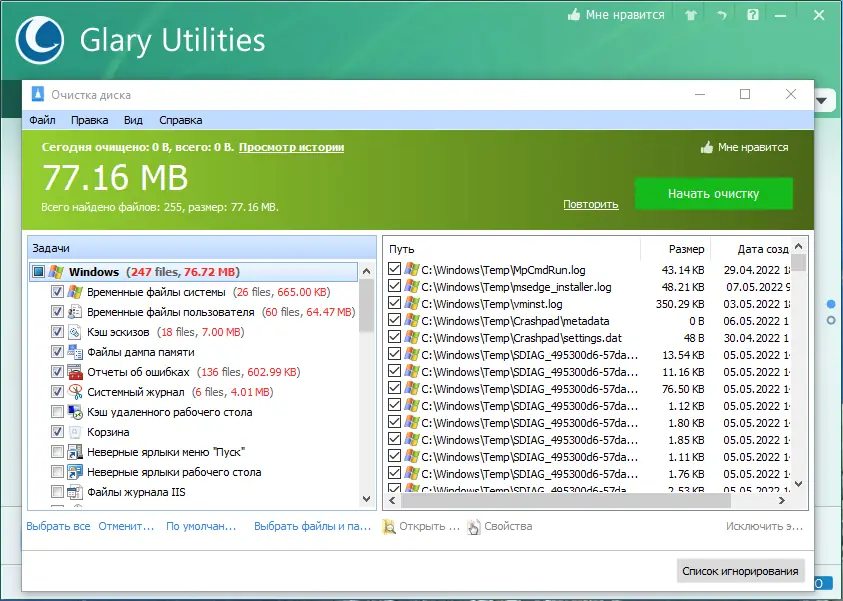Viewport: 843px width, 601px height.
Task: Uncheck Временные файлы системы
Action: tap(57, 292)
